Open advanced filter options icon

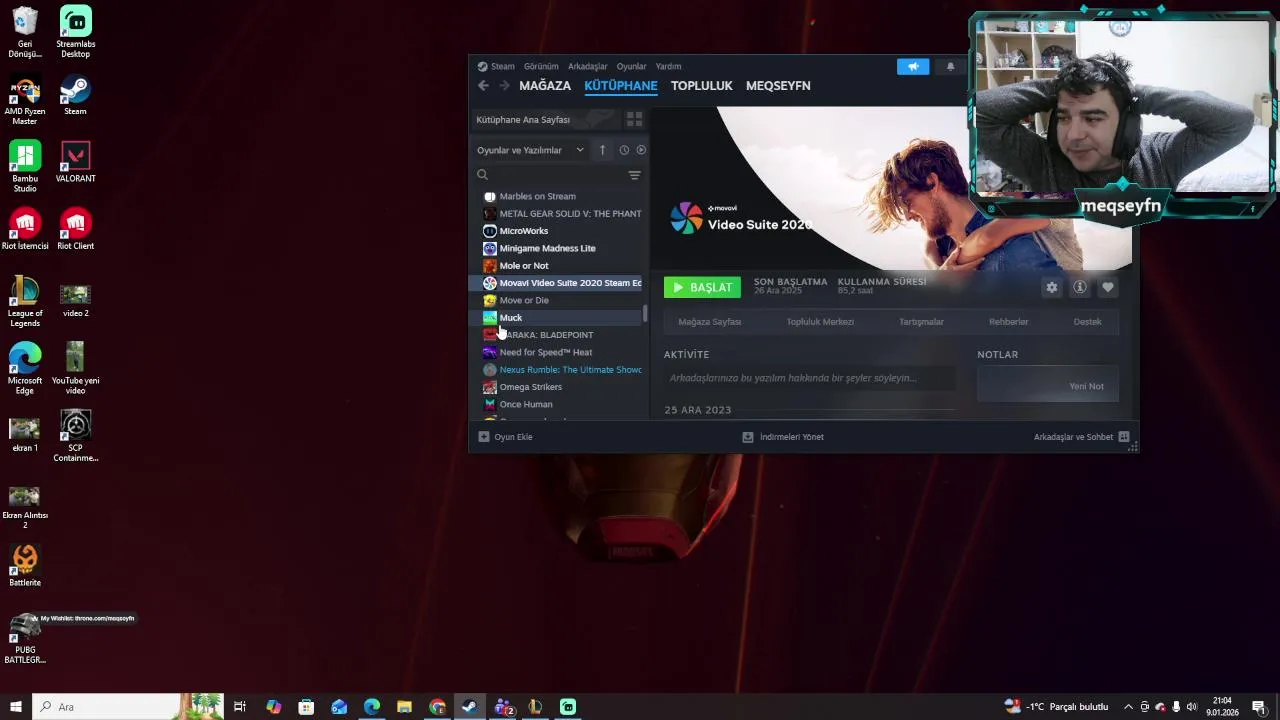coord(634,175)
